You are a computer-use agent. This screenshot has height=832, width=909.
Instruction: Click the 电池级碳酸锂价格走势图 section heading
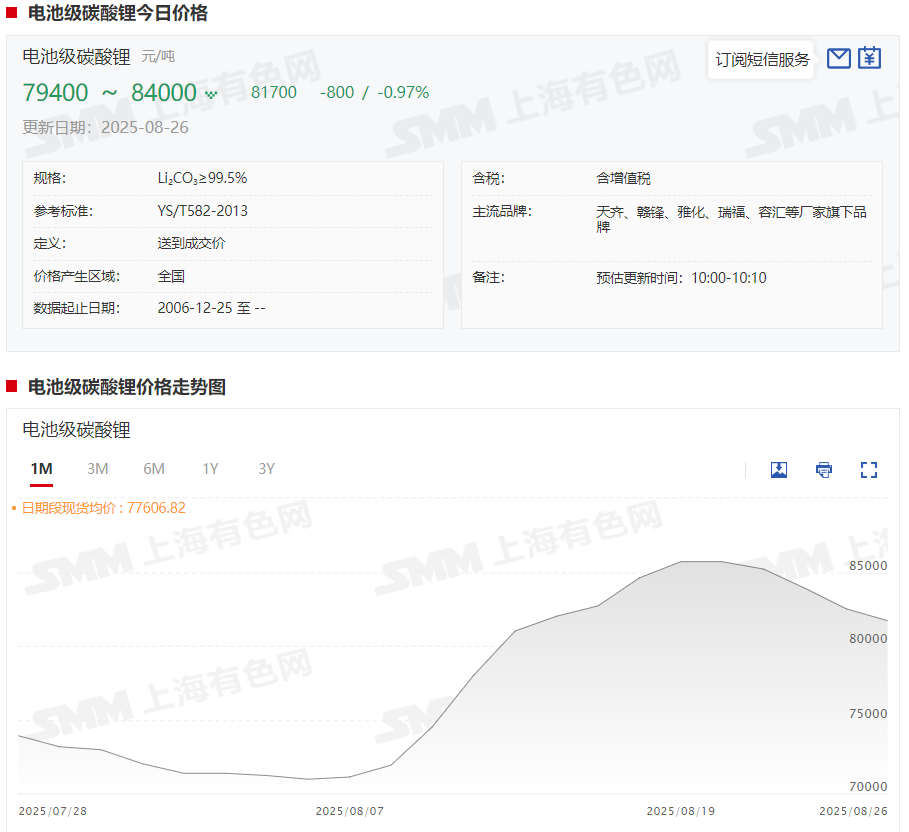[x=126, y=387]
